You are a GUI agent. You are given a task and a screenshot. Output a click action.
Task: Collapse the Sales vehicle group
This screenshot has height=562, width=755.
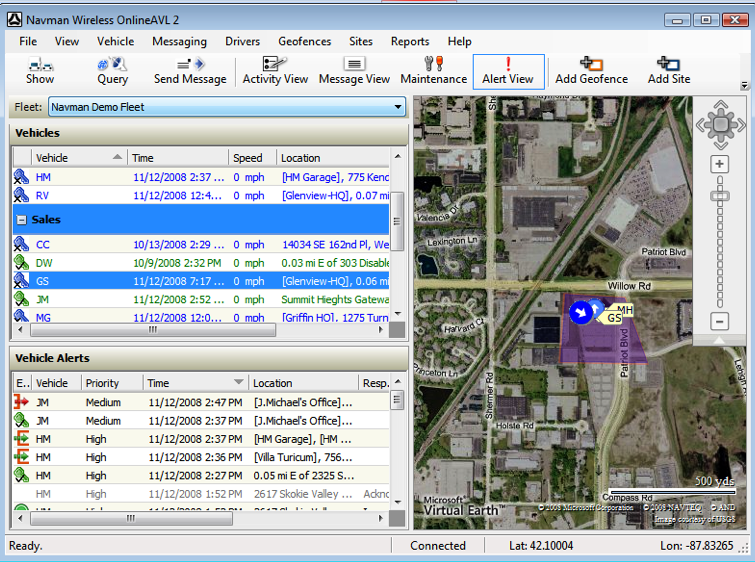pos(21,220)
